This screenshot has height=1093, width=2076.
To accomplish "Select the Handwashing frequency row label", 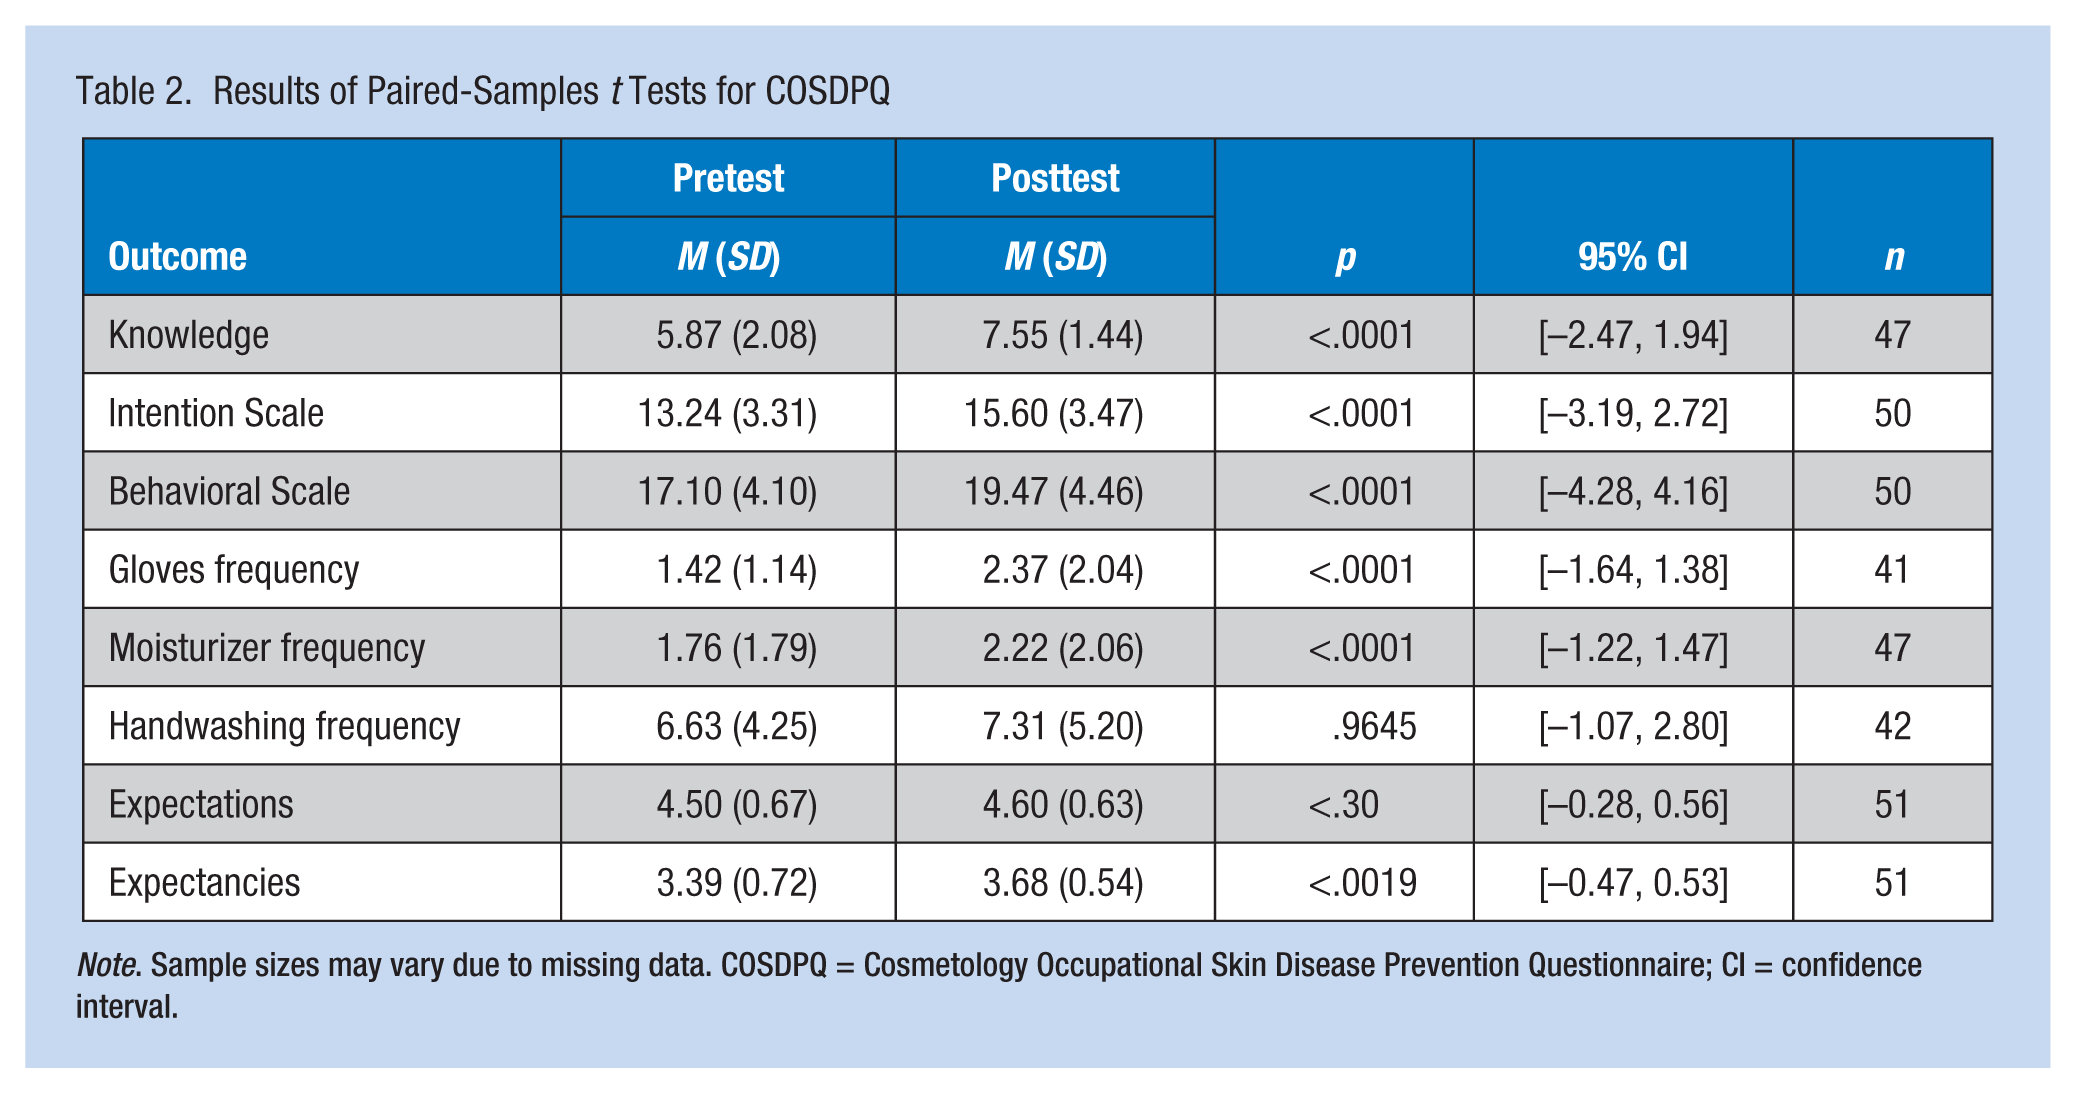I will 284,726.
